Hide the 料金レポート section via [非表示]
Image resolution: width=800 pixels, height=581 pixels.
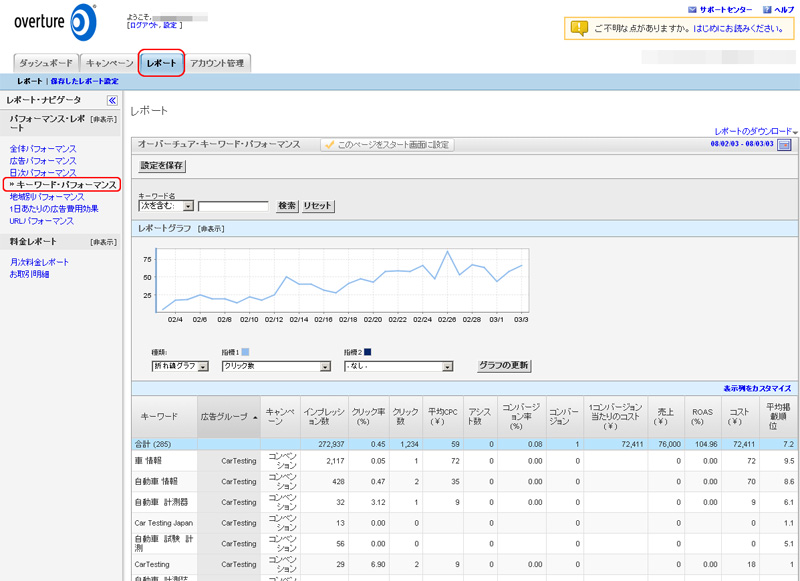pyautogui.click(x=103, y=242)
